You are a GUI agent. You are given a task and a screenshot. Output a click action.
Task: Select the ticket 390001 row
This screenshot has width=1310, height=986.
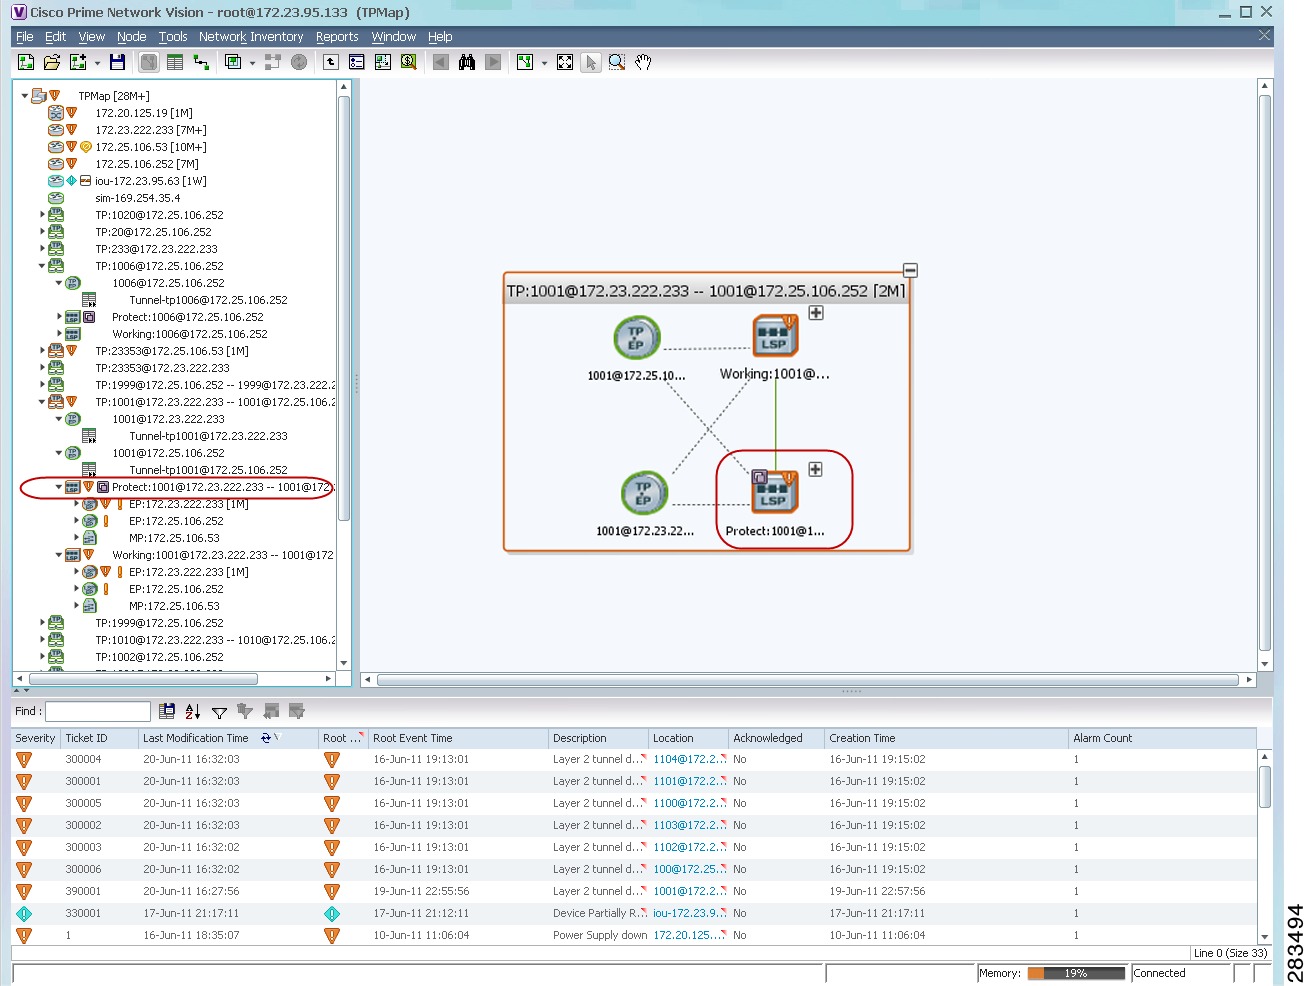pos(634,891)
